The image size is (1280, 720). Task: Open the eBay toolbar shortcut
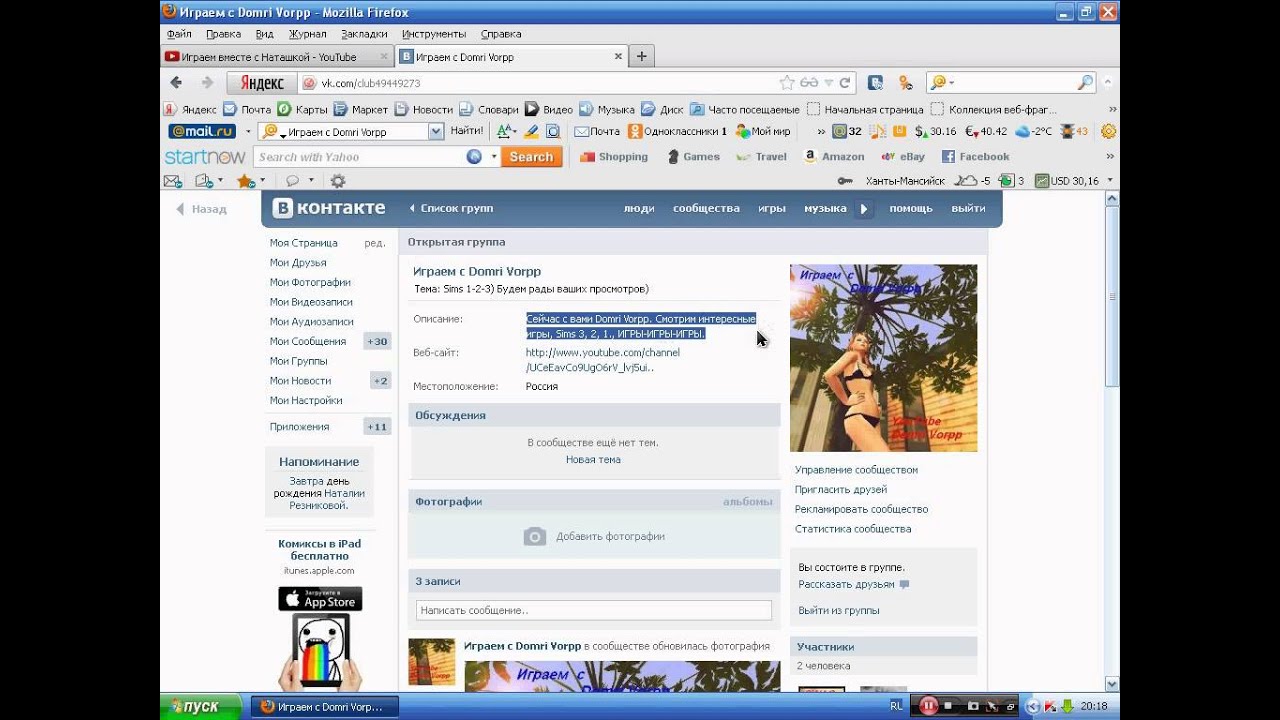tap(903, 157)
